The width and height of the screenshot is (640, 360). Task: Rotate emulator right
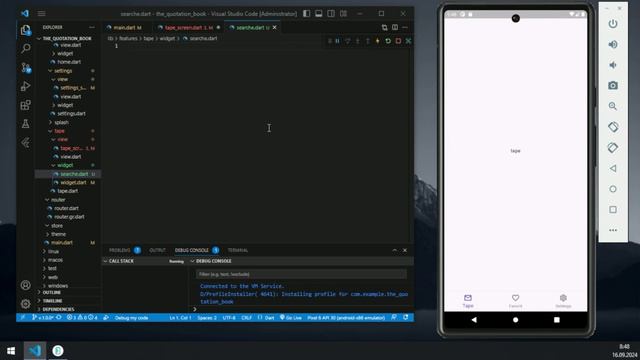(x=613, y=147)
